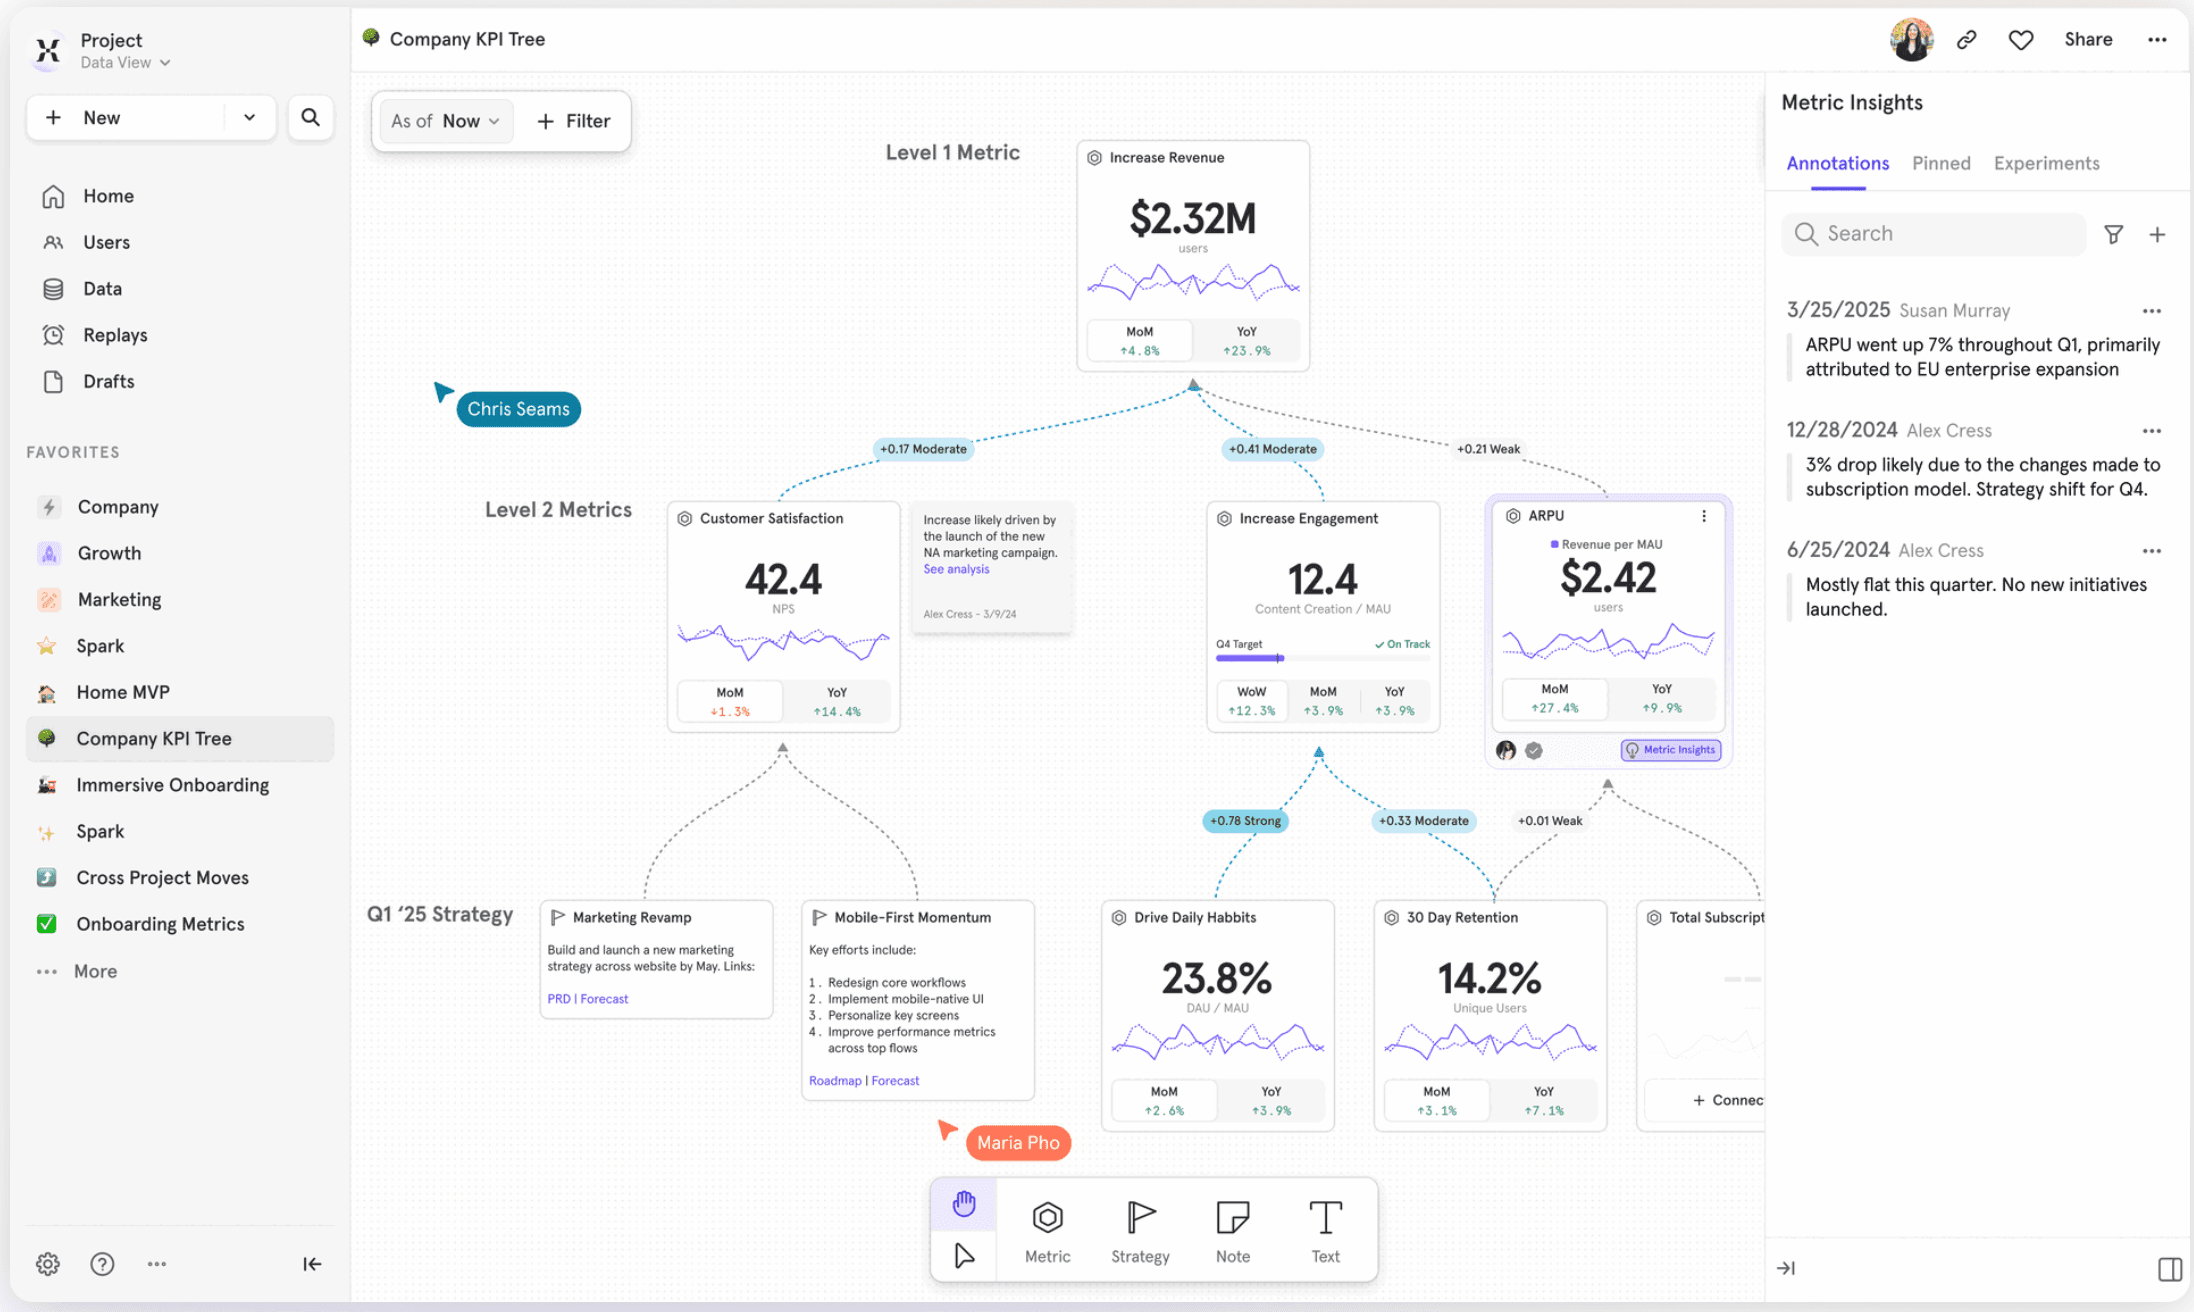Toggle the side panel layout icon

2169,1269
